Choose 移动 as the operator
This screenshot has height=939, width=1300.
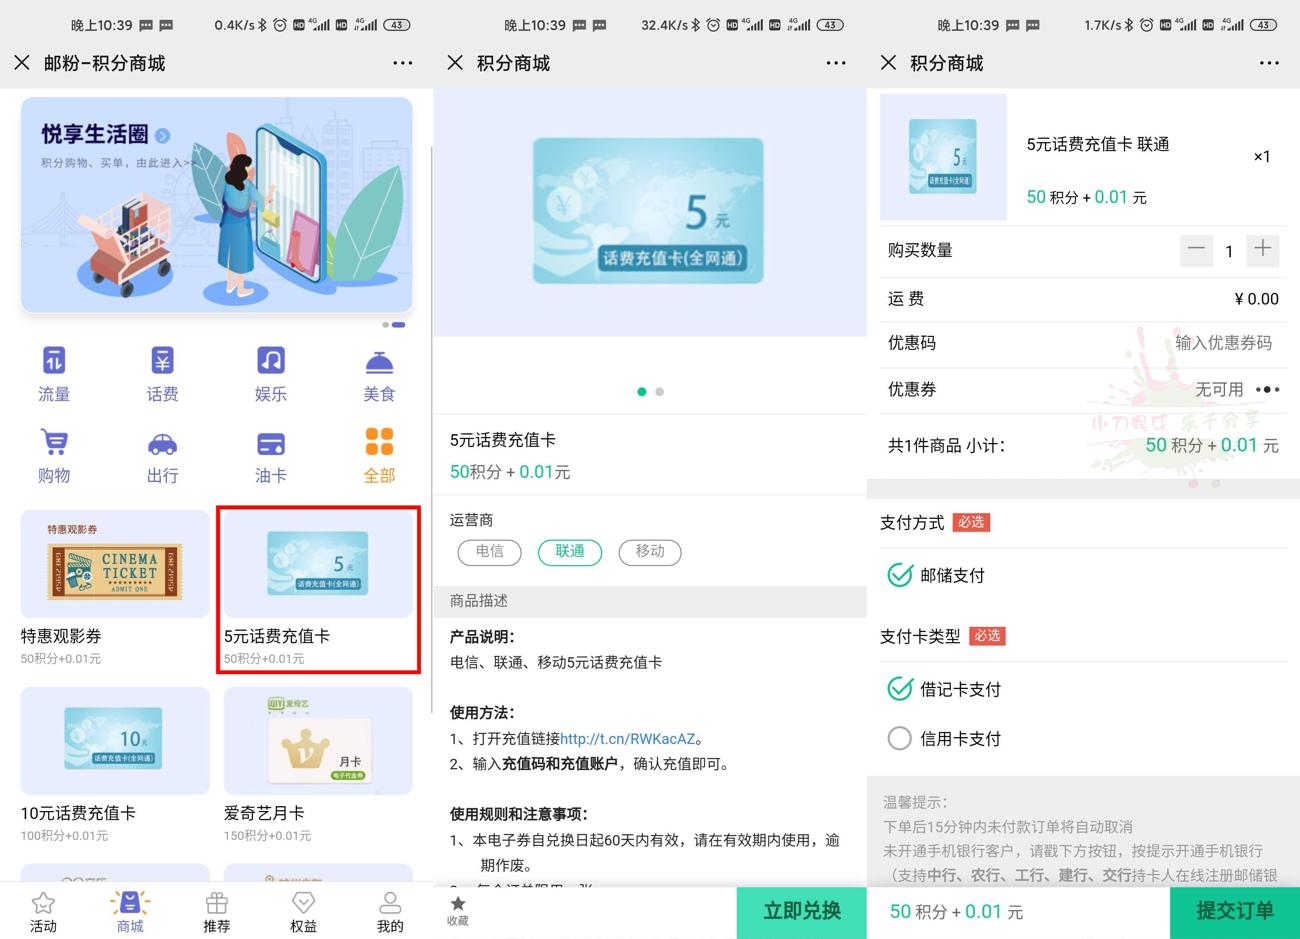point(650,552)
